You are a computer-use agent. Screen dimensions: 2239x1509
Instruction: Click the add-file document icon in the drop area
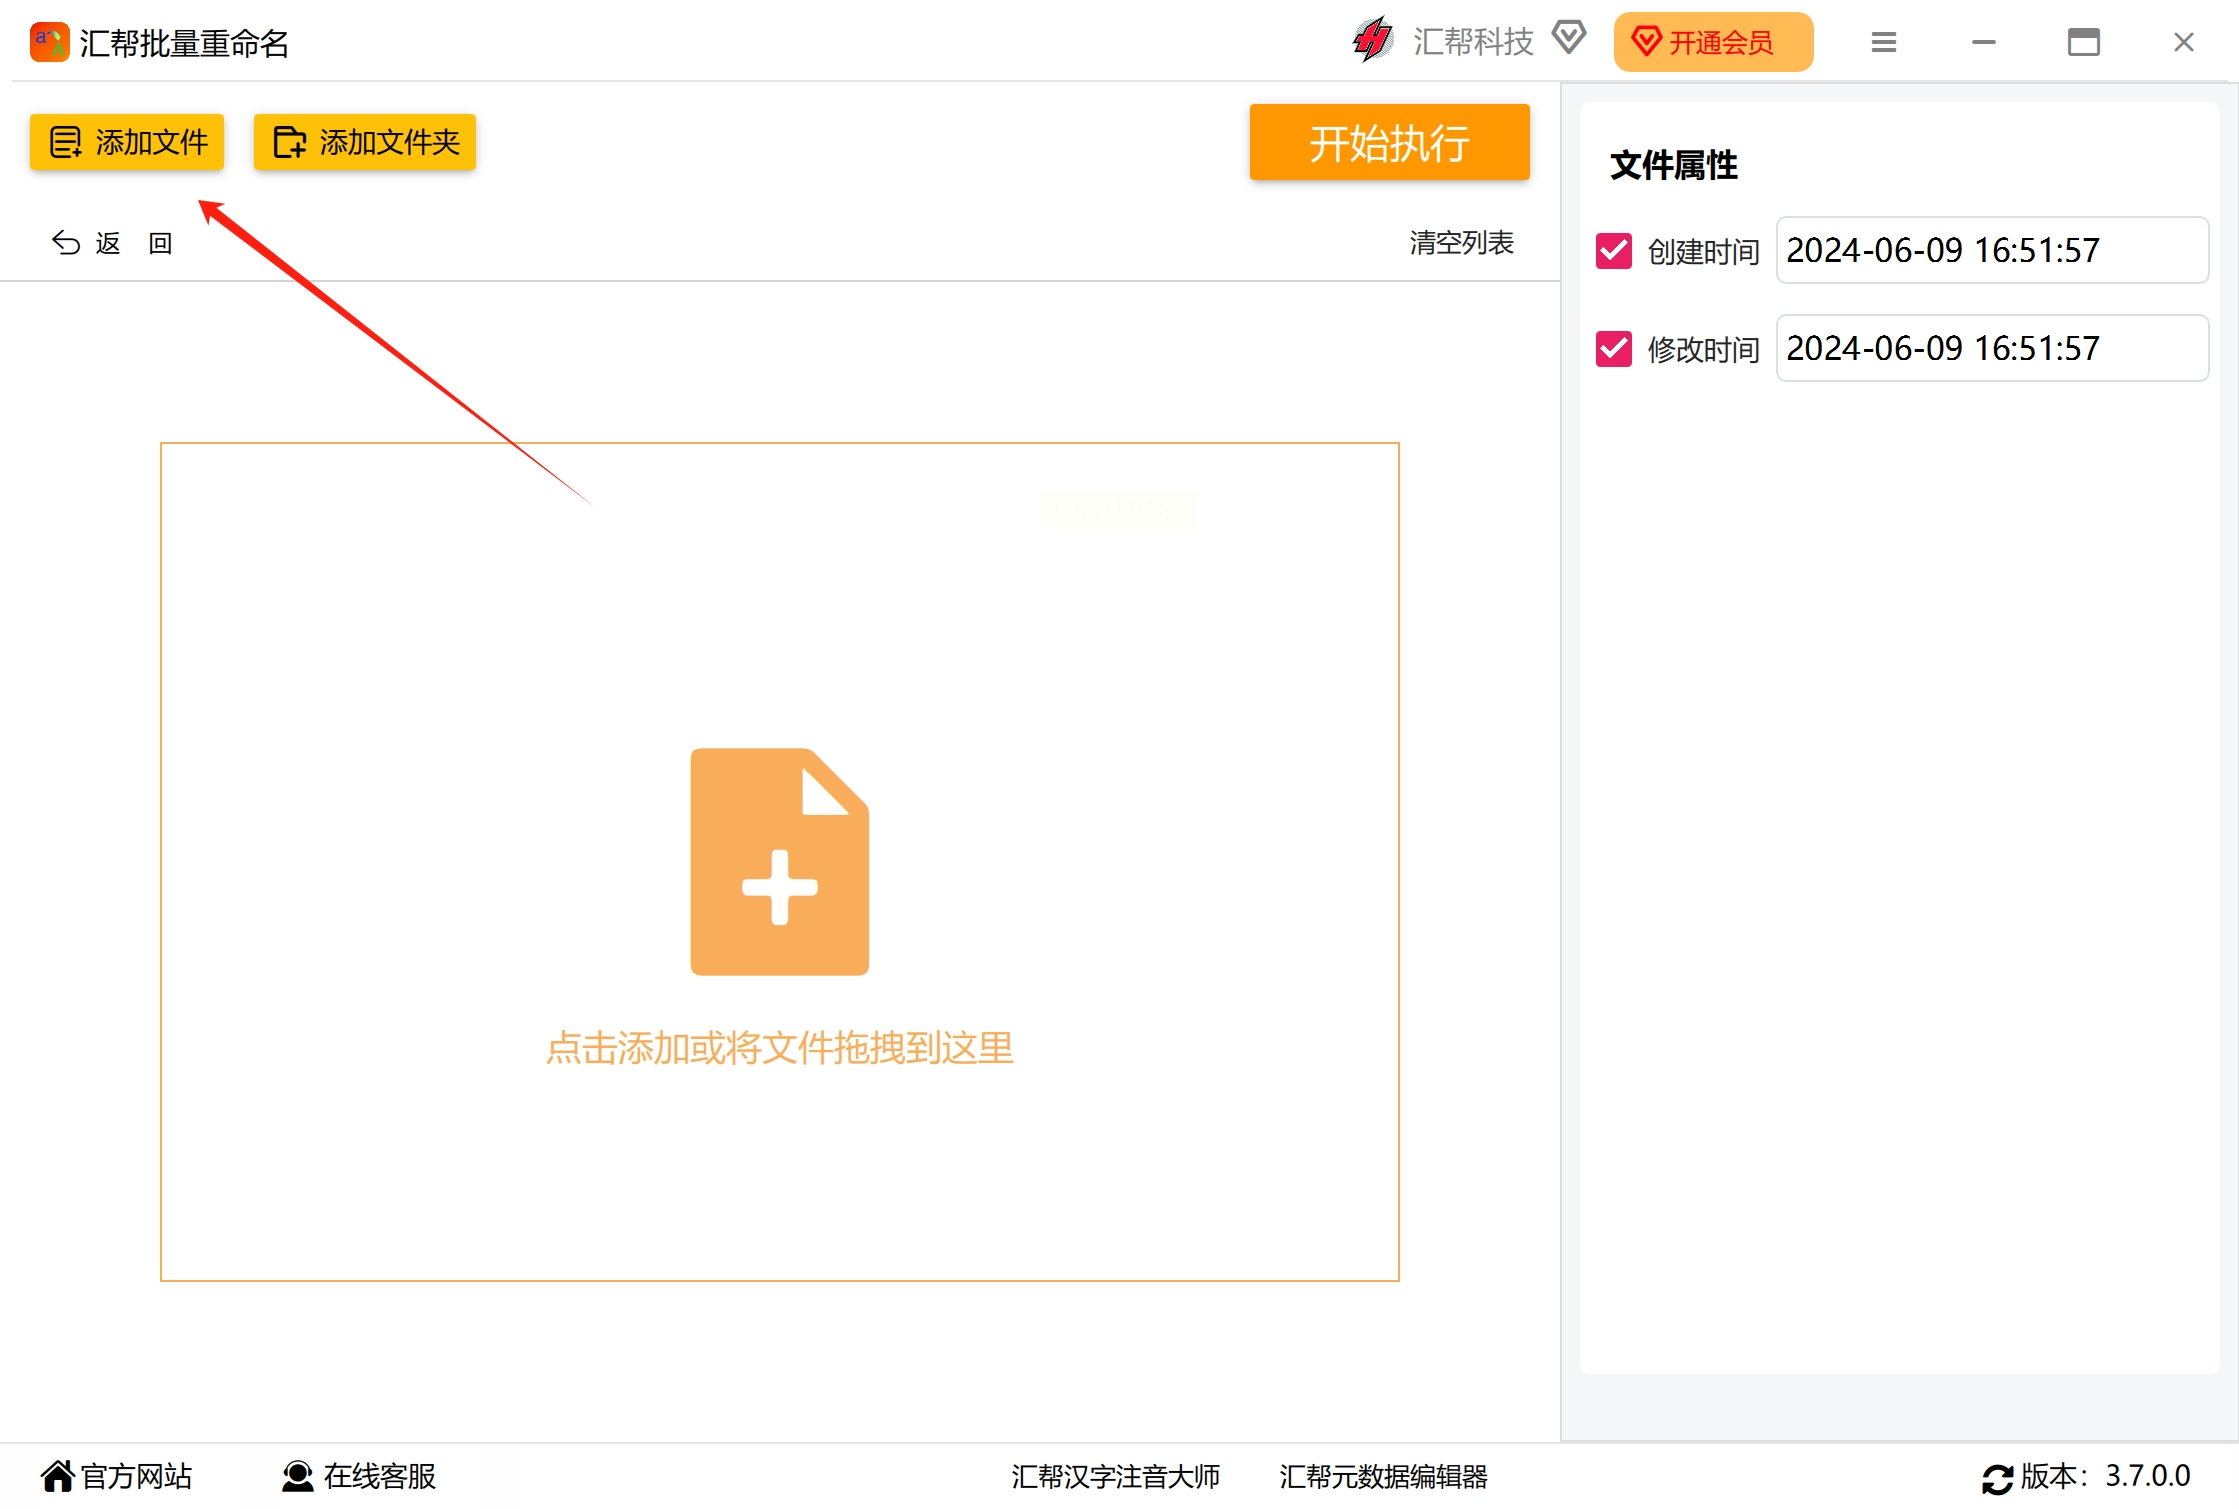point(779,861)
